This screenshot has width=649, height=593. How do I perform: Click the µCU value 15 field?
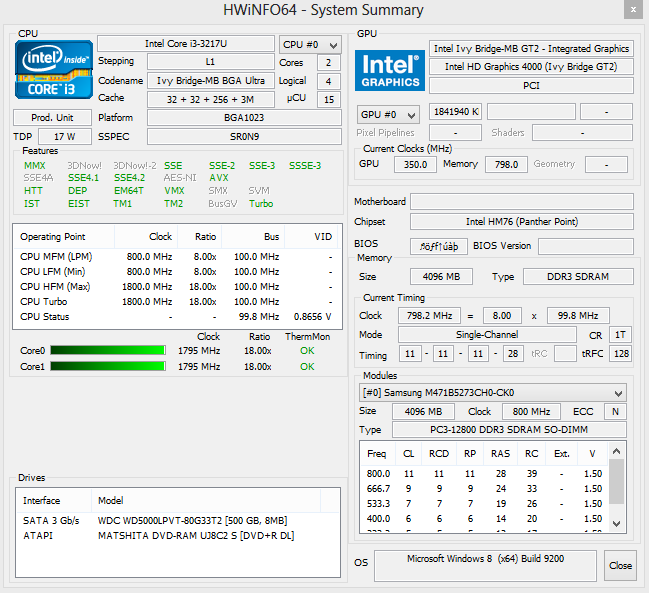[329, 100]
